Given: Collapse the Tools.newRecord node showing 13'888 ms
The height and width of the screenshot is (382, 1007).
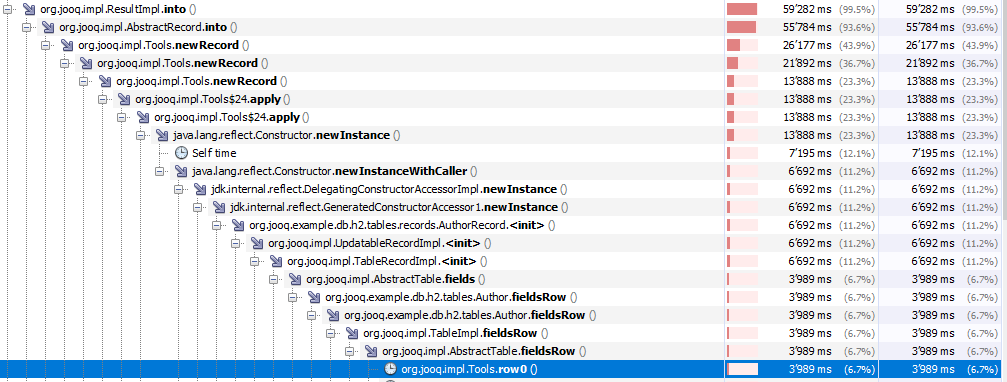Looking at the screenshot, I should pos(83,81).
